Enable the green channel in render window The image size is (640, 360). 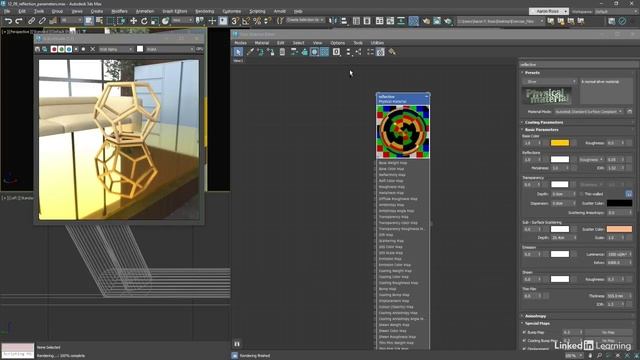tap(61, 49)
